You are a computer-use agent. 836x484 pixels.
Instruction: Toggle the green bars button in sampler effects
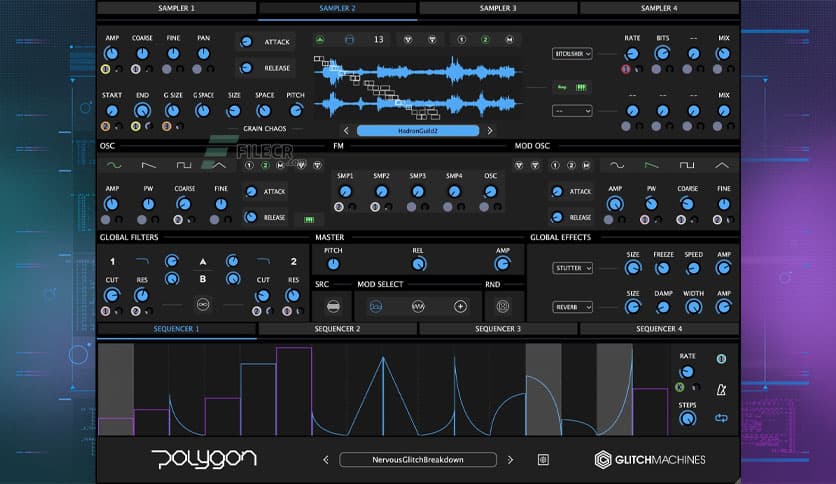tap(581, 87)
